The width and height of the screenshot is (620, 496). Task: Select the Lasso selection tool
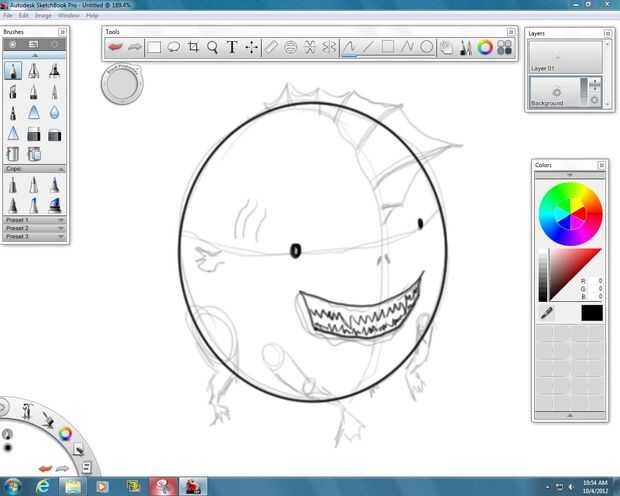[x=174, y=47]
